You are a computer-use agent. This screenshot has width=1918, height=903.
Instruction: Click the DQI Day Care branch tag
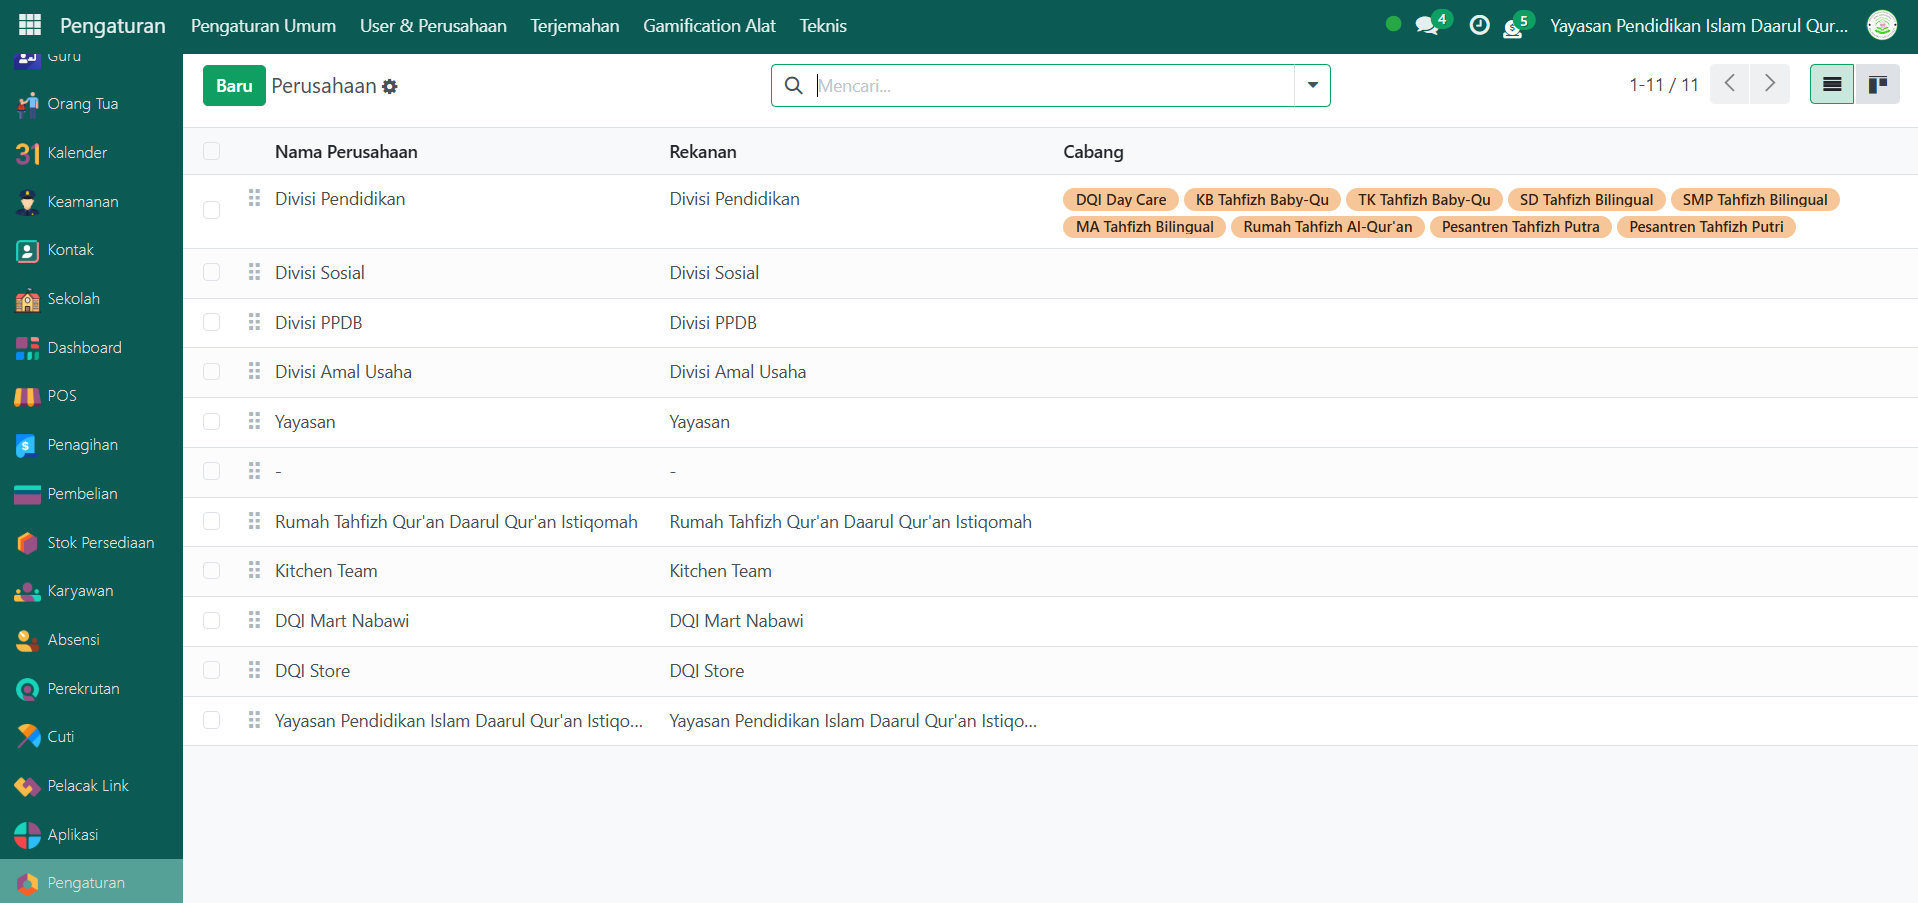click(x=1120, y=200)
